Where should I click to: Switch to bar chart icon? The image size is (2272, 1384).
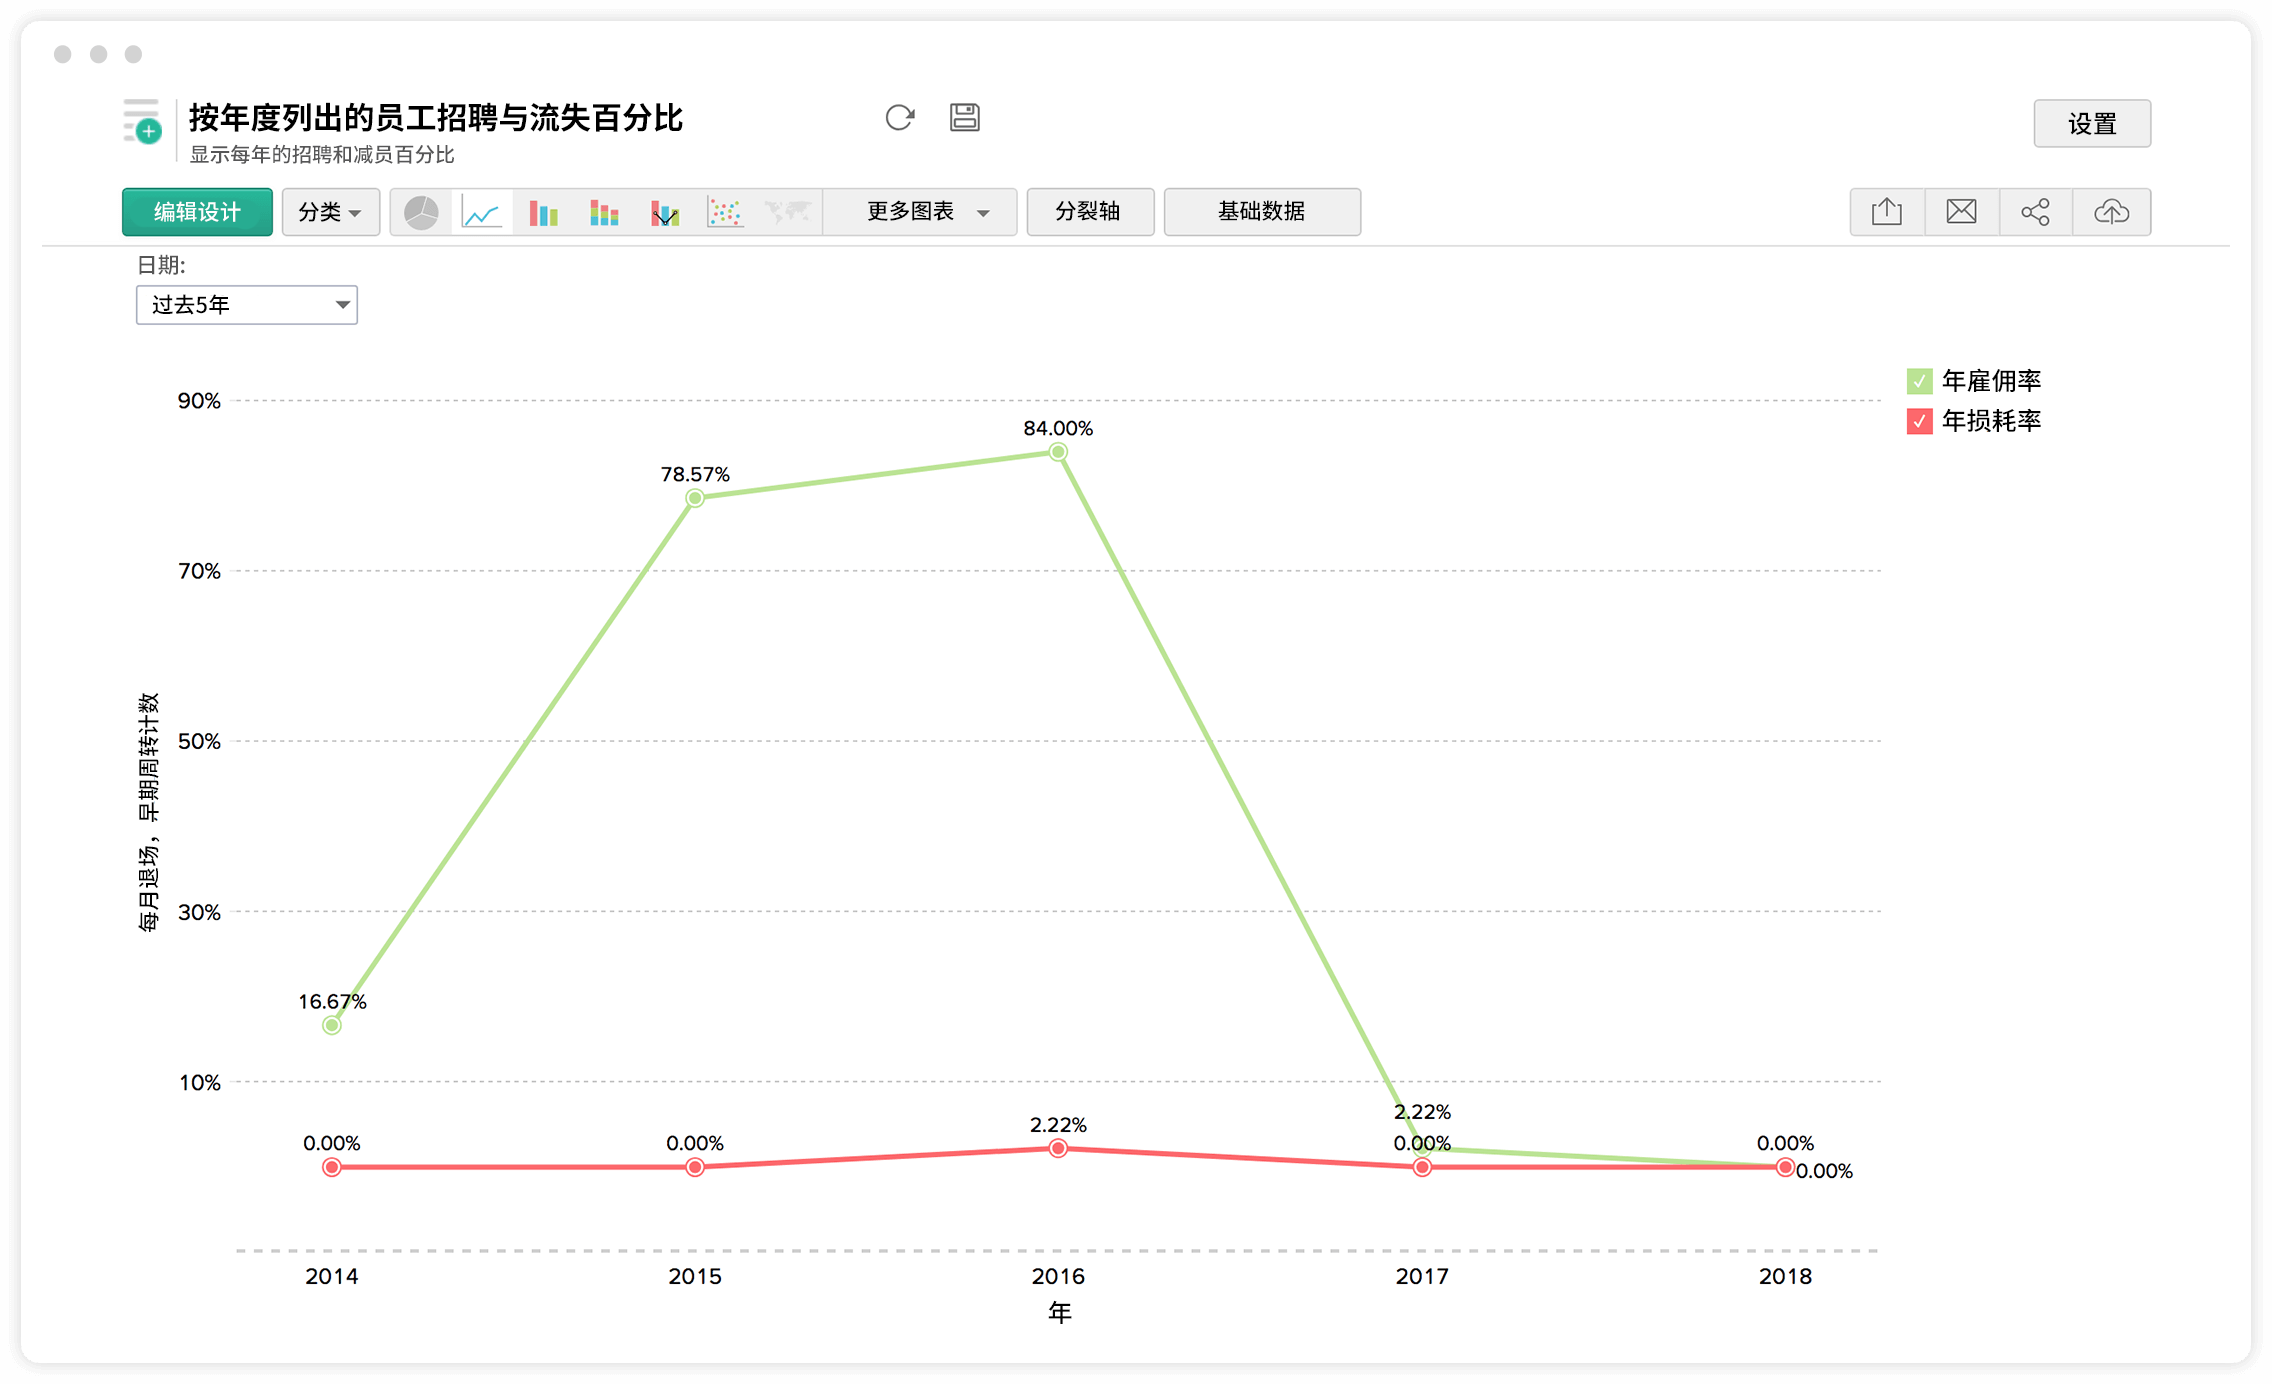pos(543,212)
